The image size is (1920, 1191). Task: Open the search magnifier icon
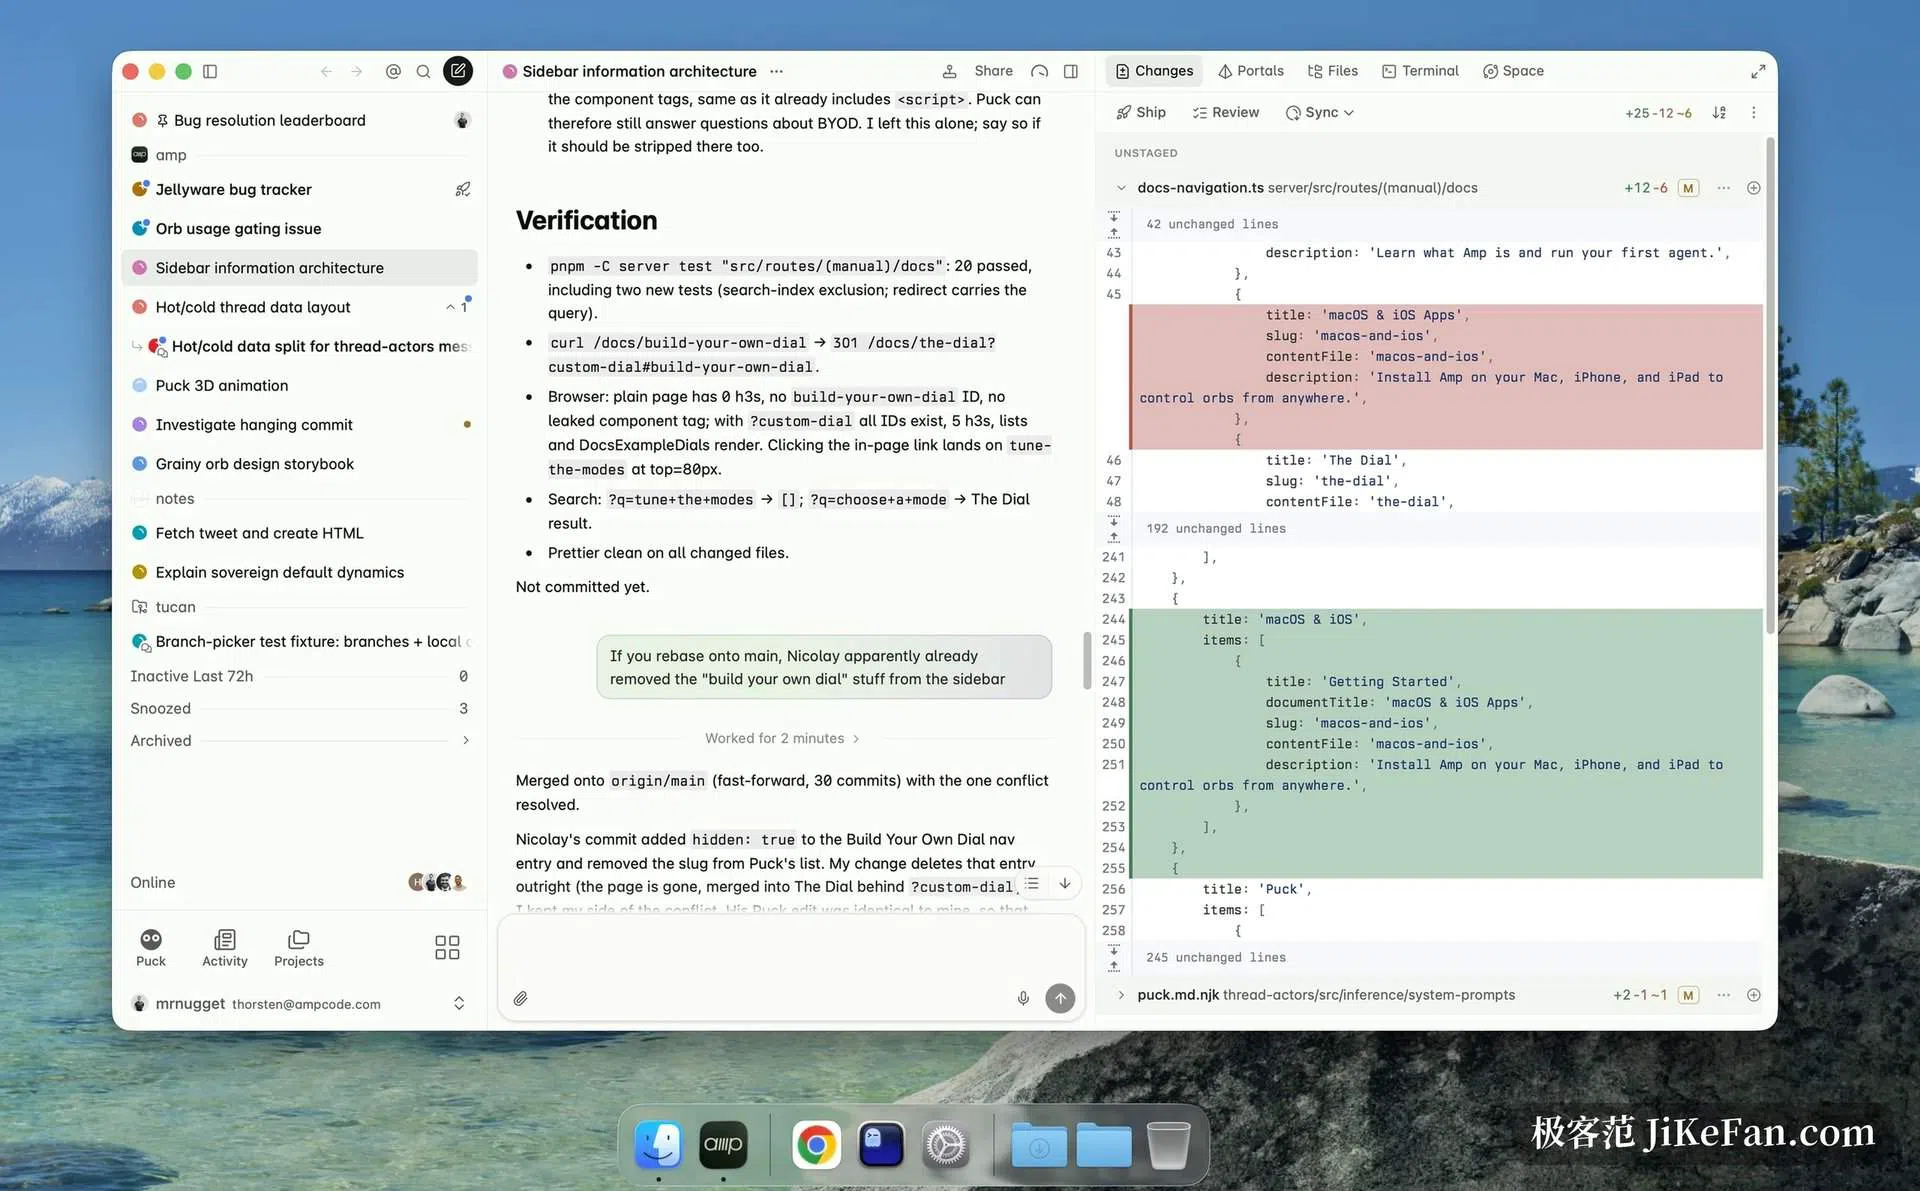tap(423, 71)
